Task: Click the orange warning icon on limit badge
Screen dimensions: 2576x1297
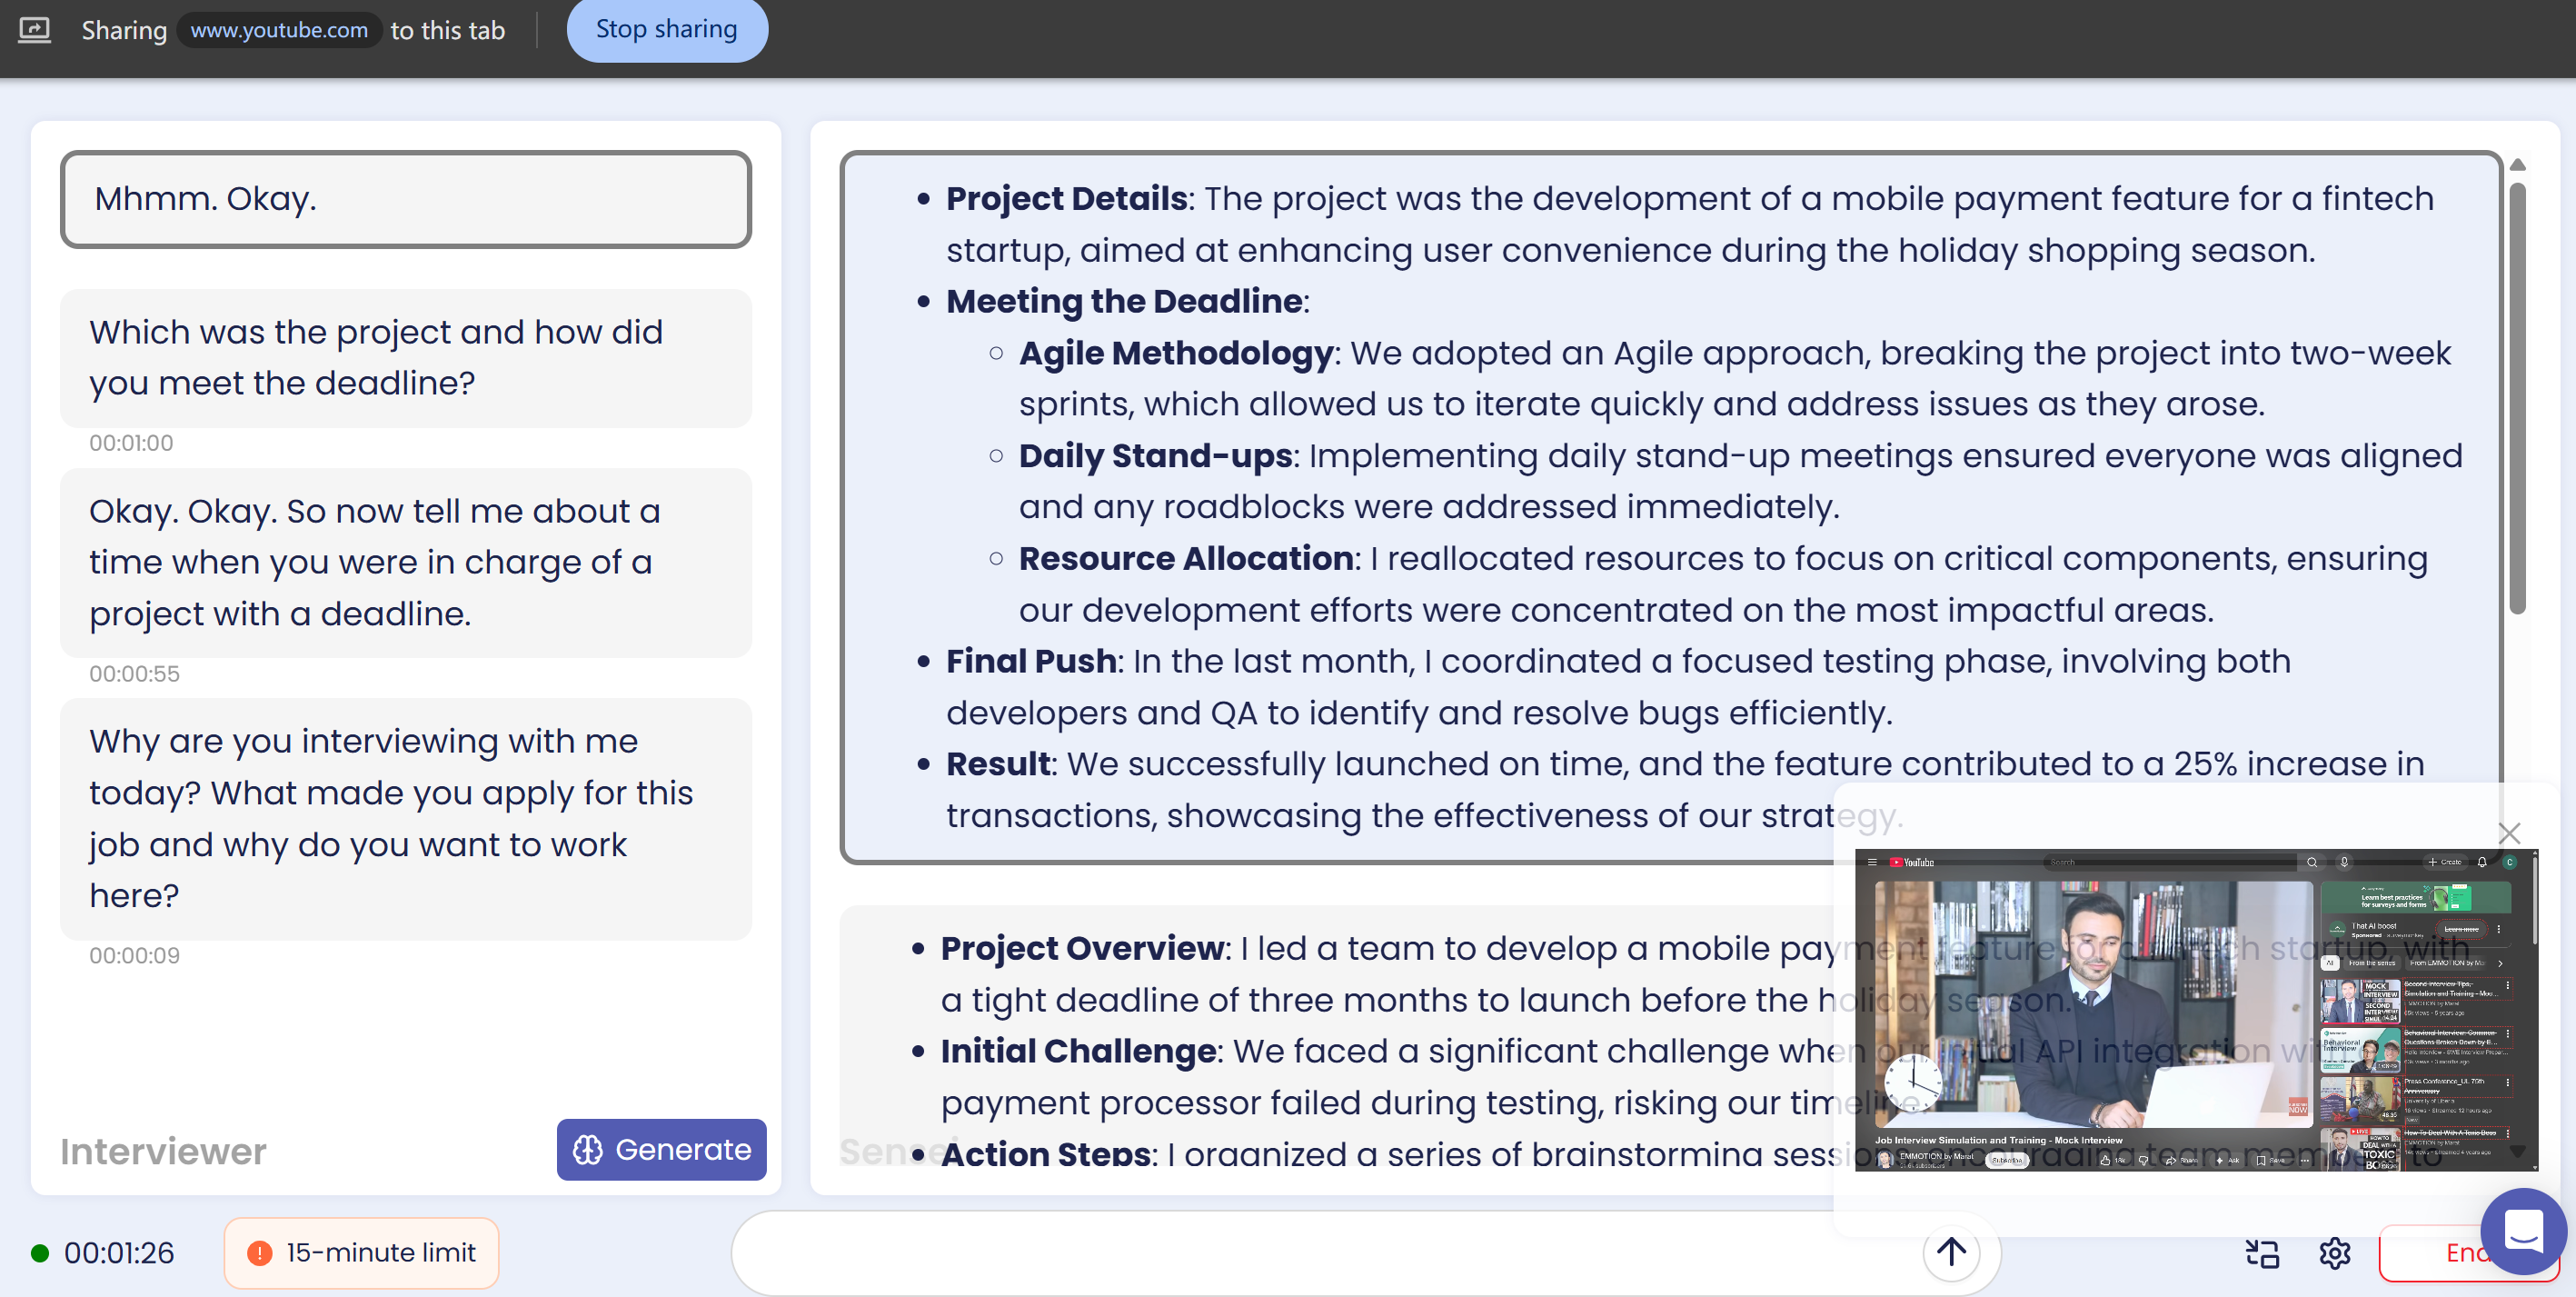Action: 259,1253
